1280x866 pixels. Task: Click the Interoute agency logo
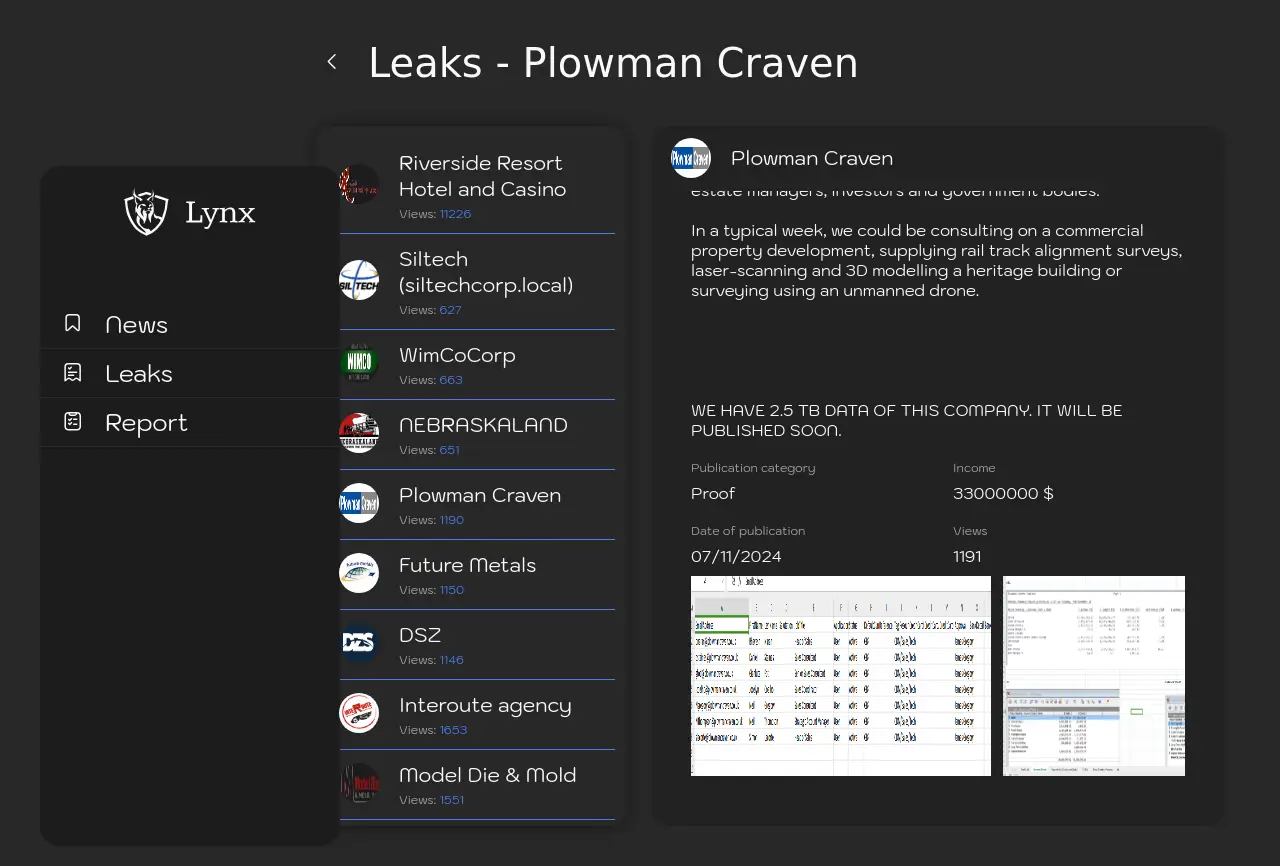[359, 713]
